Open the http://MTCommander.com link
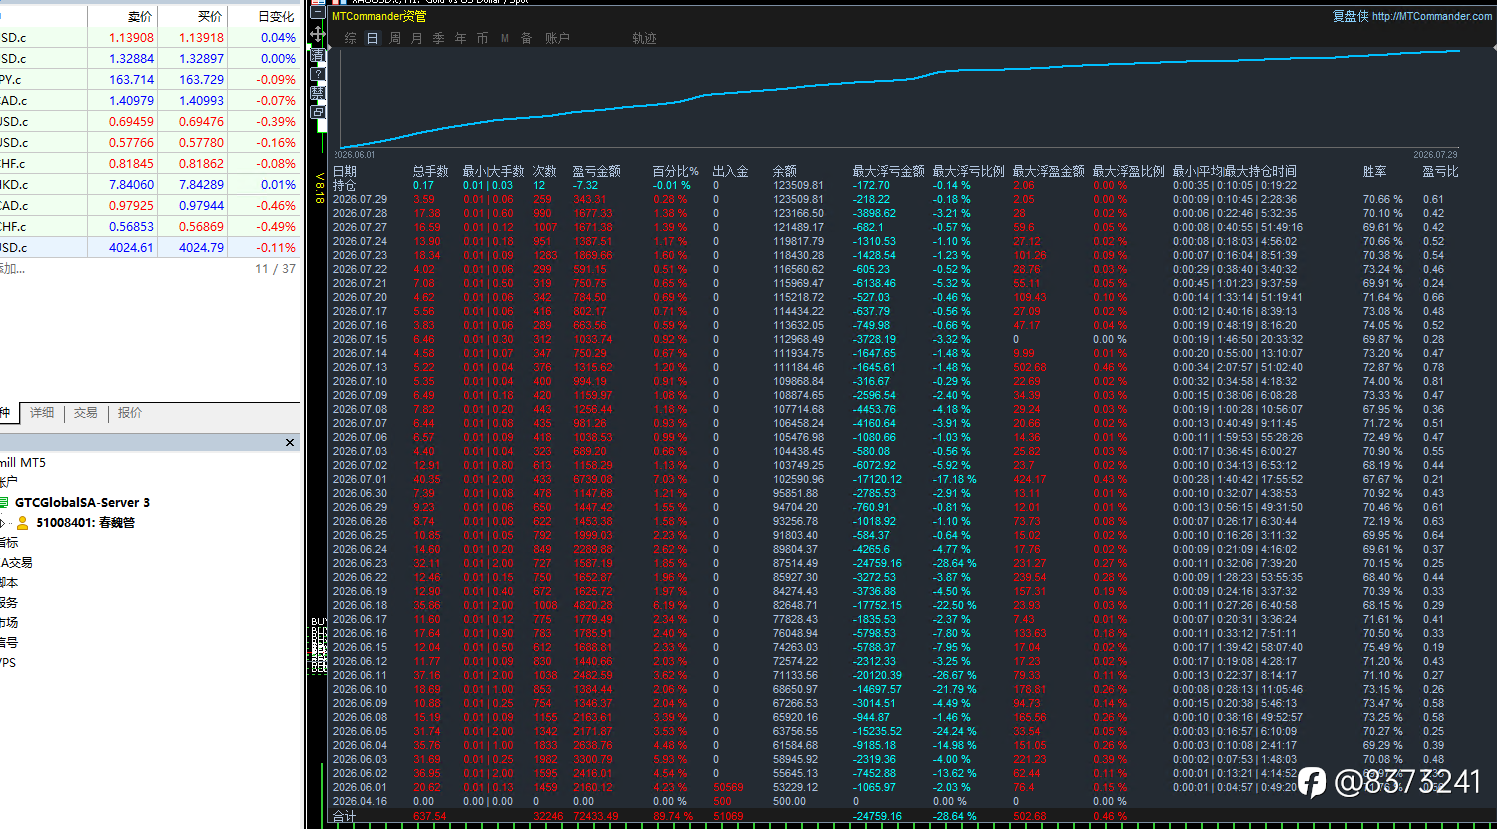 click(x=1432, y=16)
